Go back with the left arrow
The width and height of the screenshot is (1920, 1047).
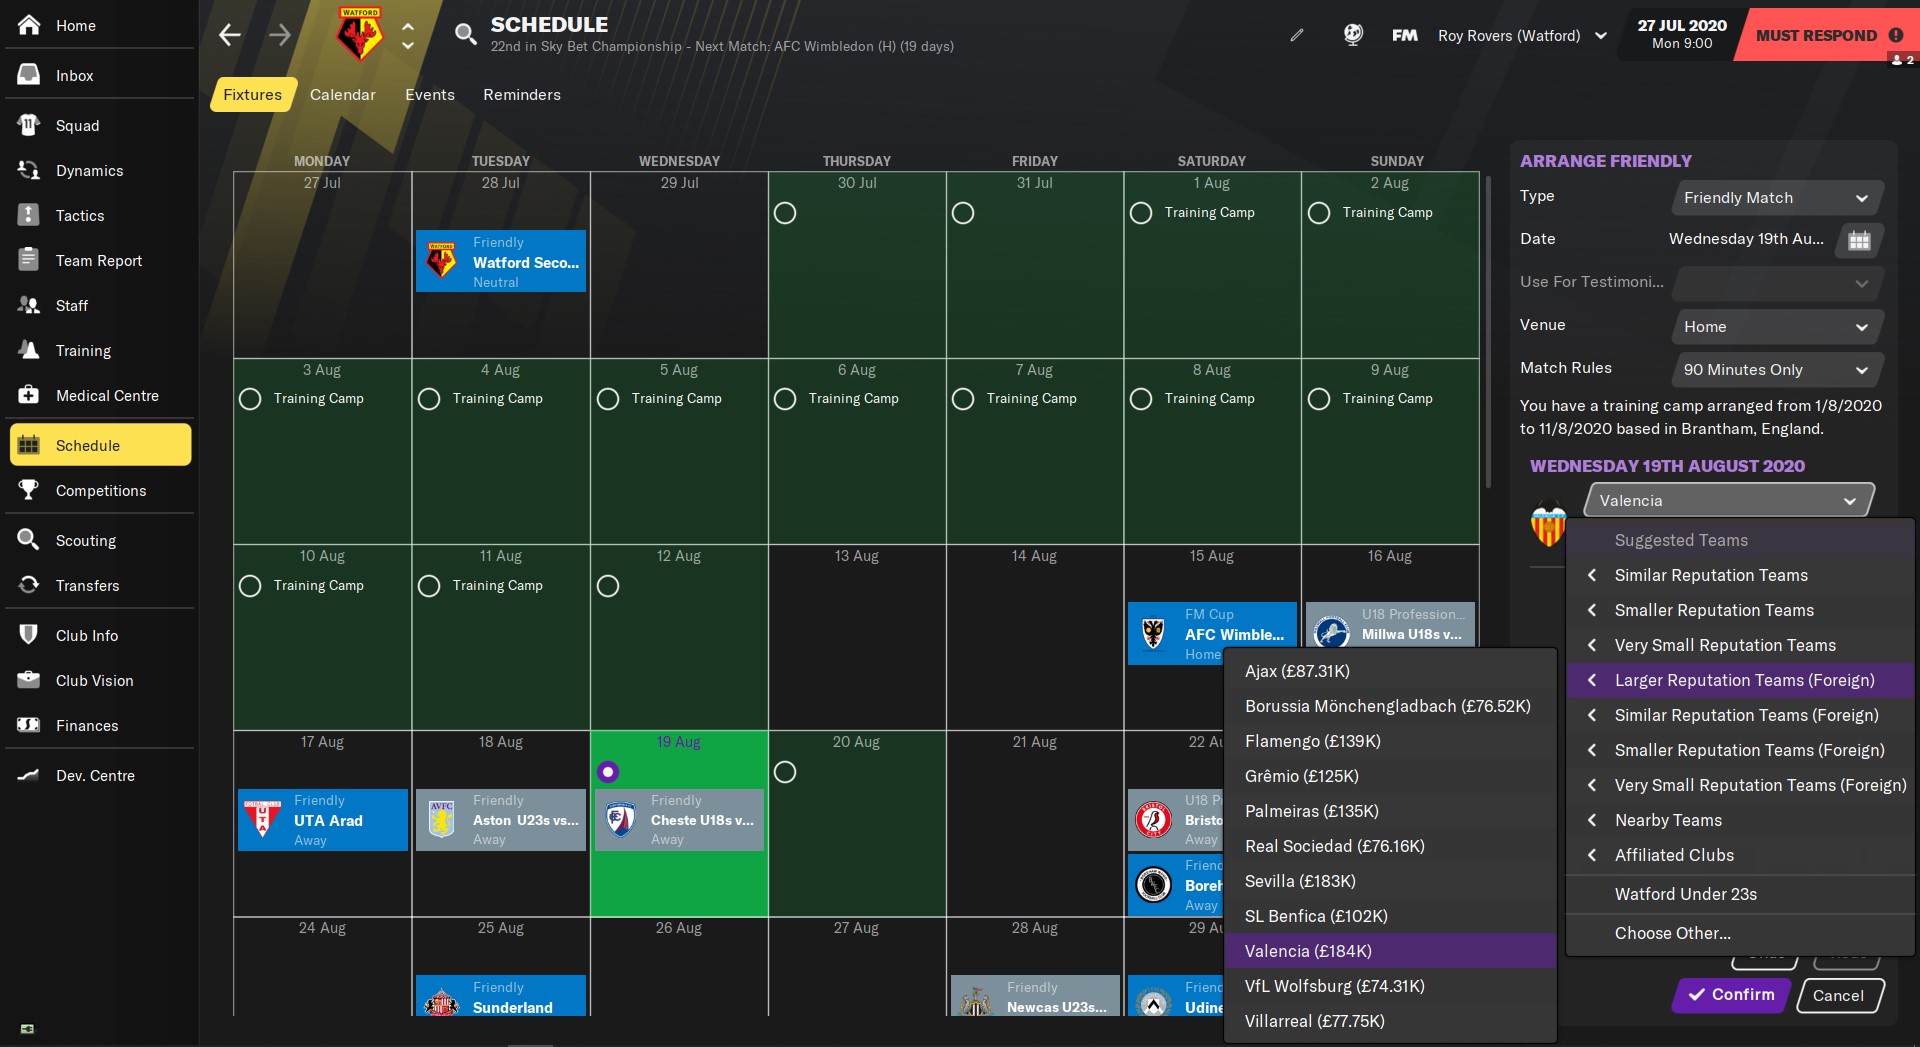pyautogui.click(x=230, y=35)
